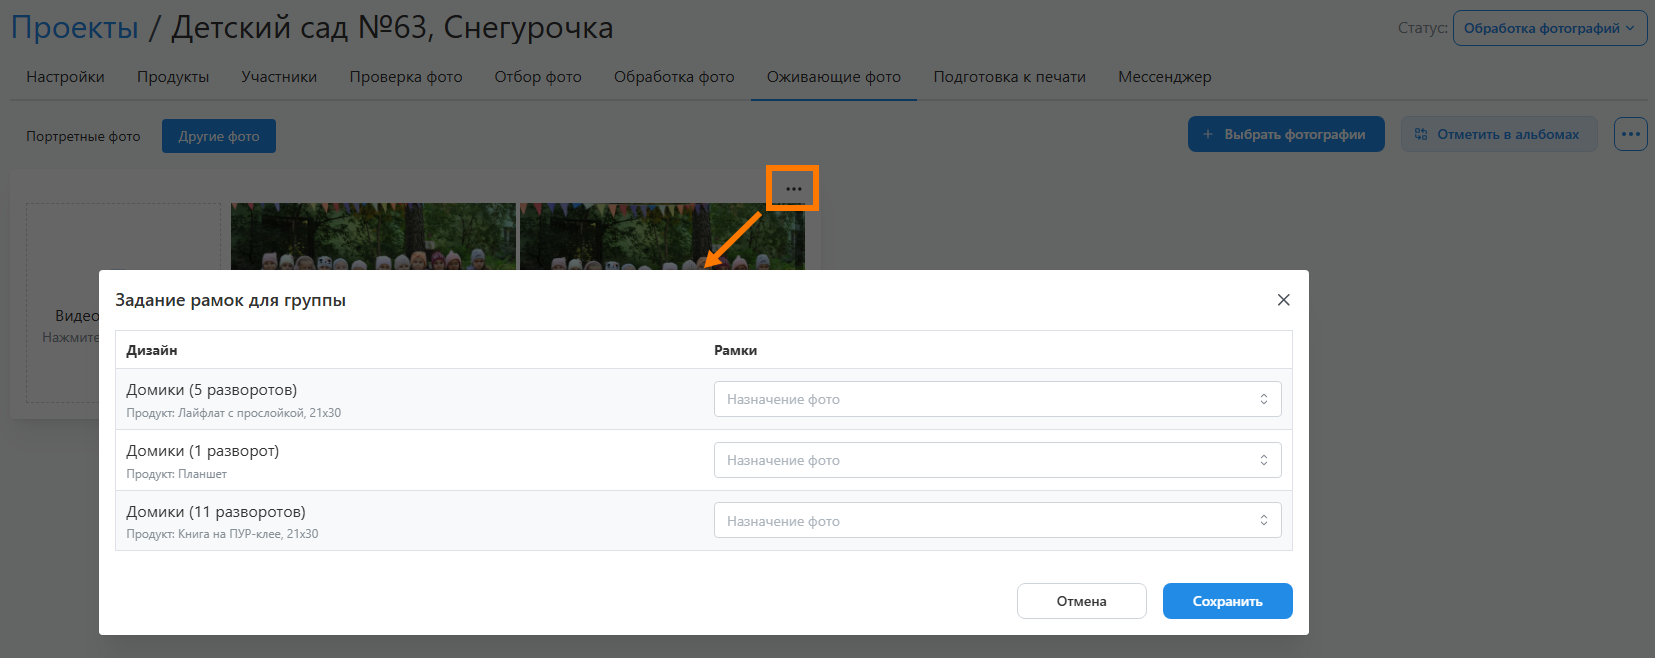Select the Другие фото toggle button
Image resolution: width=1655 pixels, height=658 pixels.
point(219,136)
